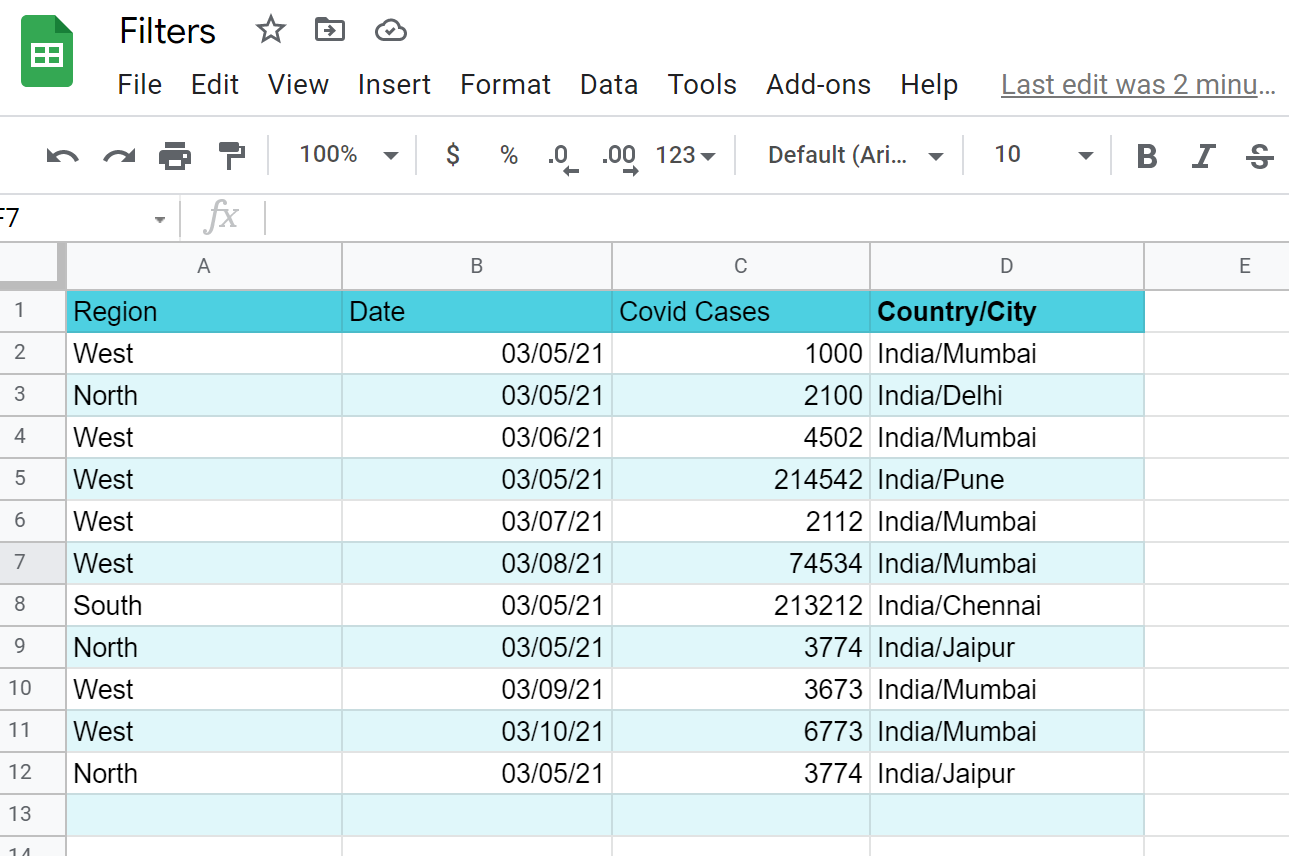Select the Country/City header cell
This screenshot has height=856, width=1289.
click(1006, 312)
